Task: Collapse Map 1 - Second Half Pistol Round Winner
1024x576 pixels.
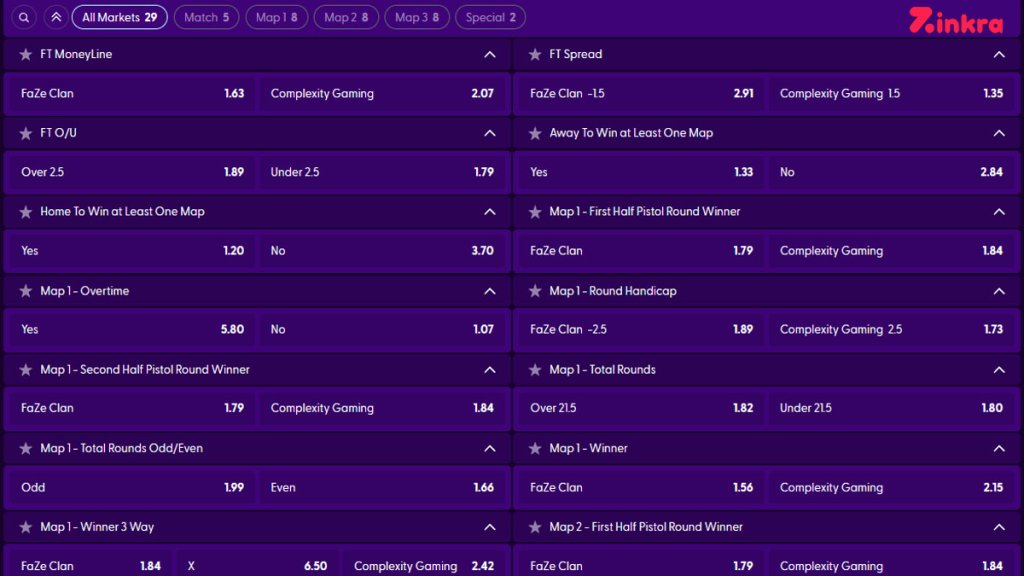Action: [490, 370]
